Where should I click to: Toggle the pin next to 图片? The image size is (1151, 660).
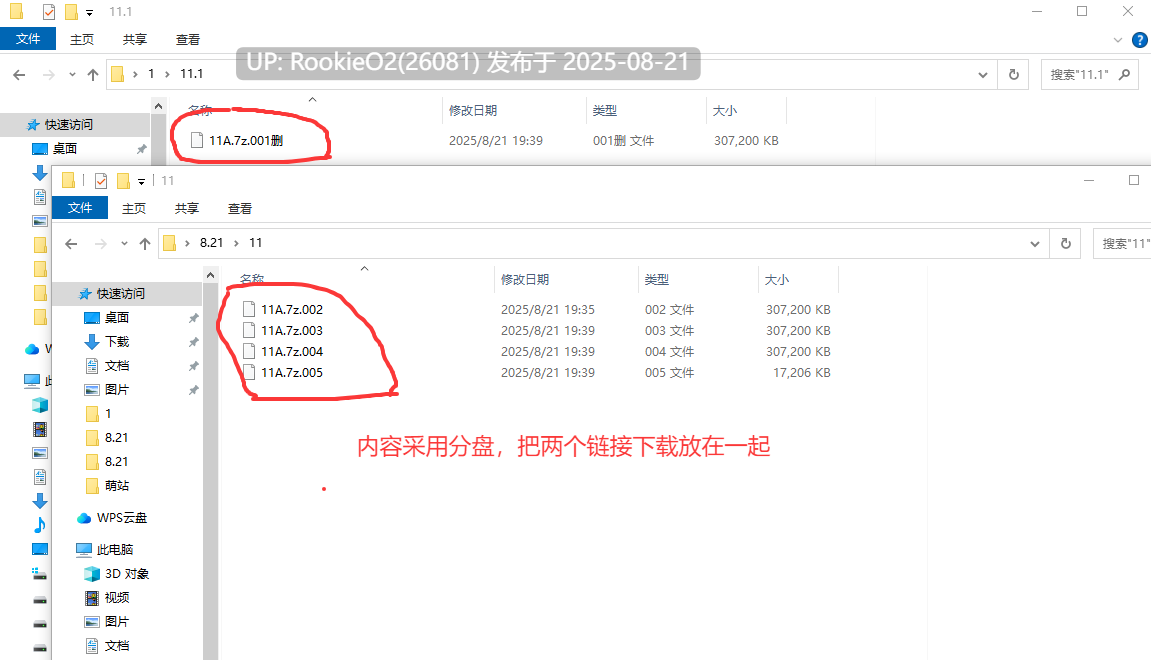coord(194,390)
